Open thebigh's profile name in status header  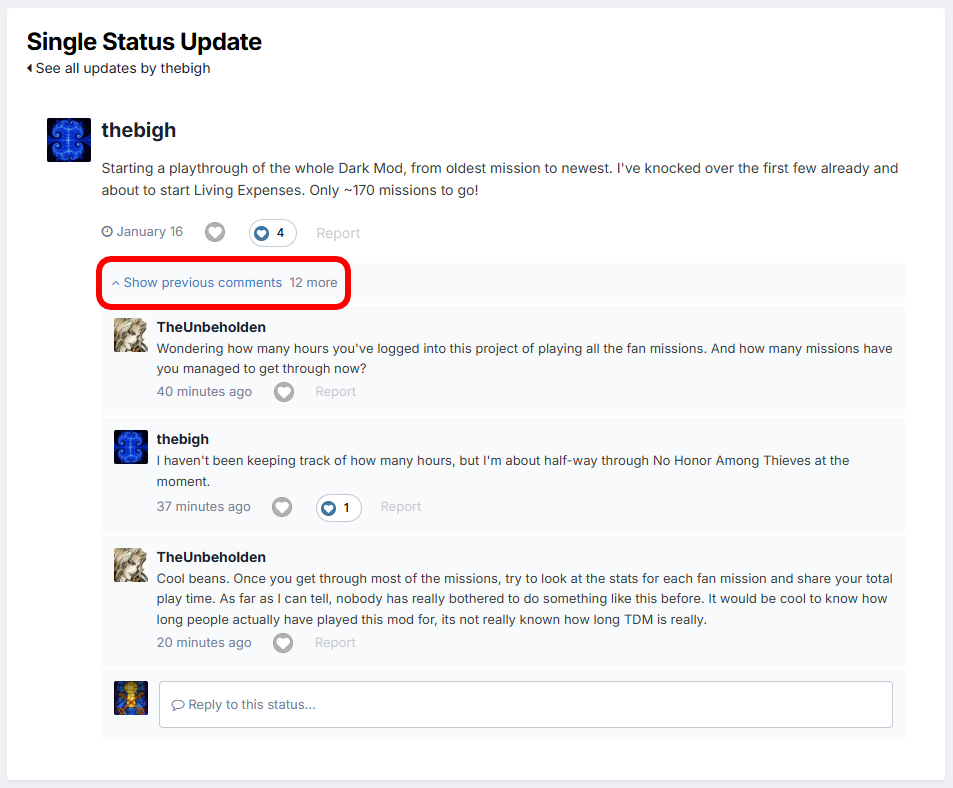point(139,130)
